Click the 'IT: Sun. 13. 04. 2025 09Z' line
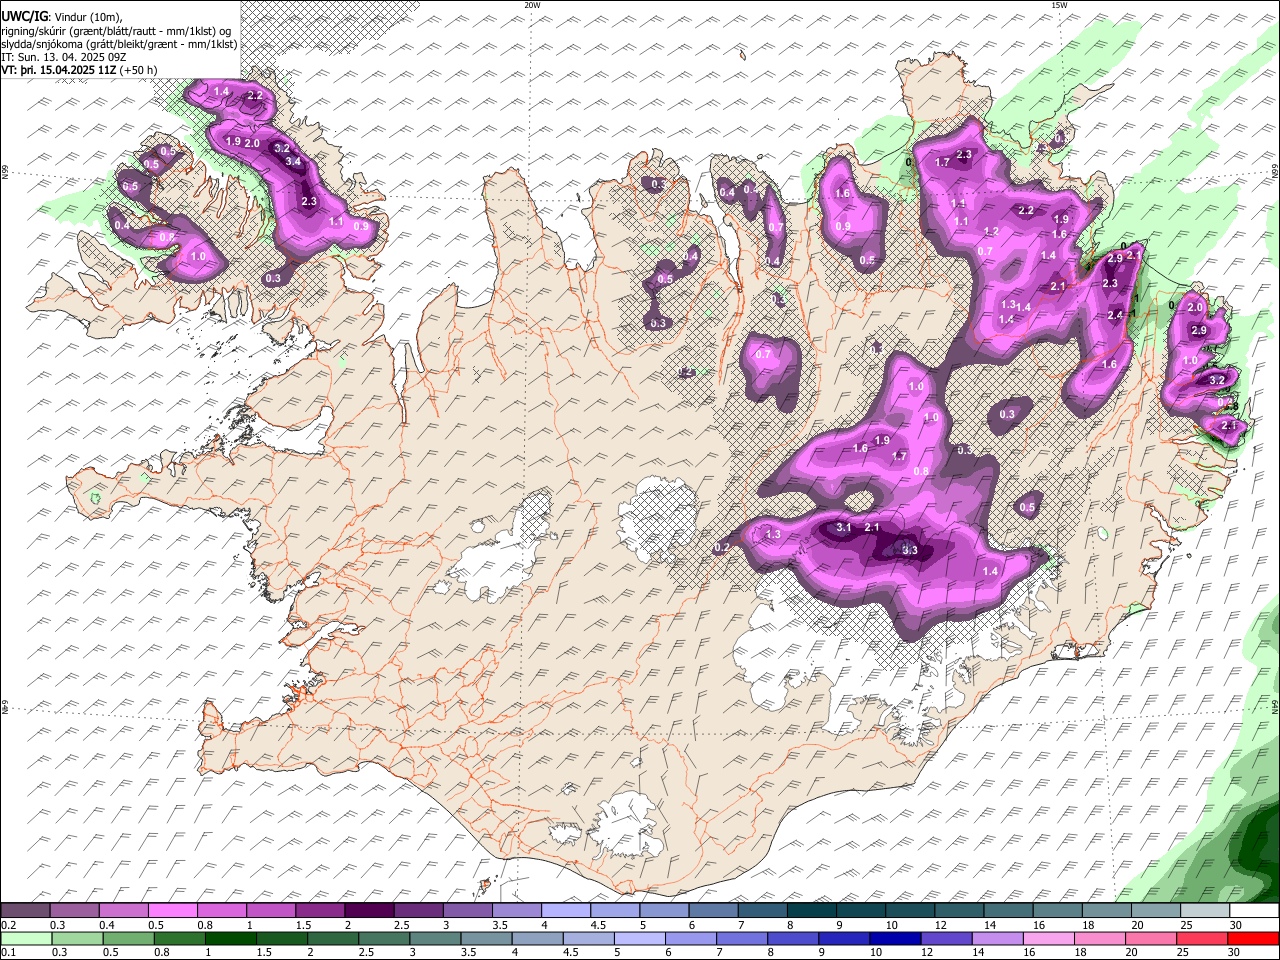This screenshot has height=960, width=1280. [64, 57]
